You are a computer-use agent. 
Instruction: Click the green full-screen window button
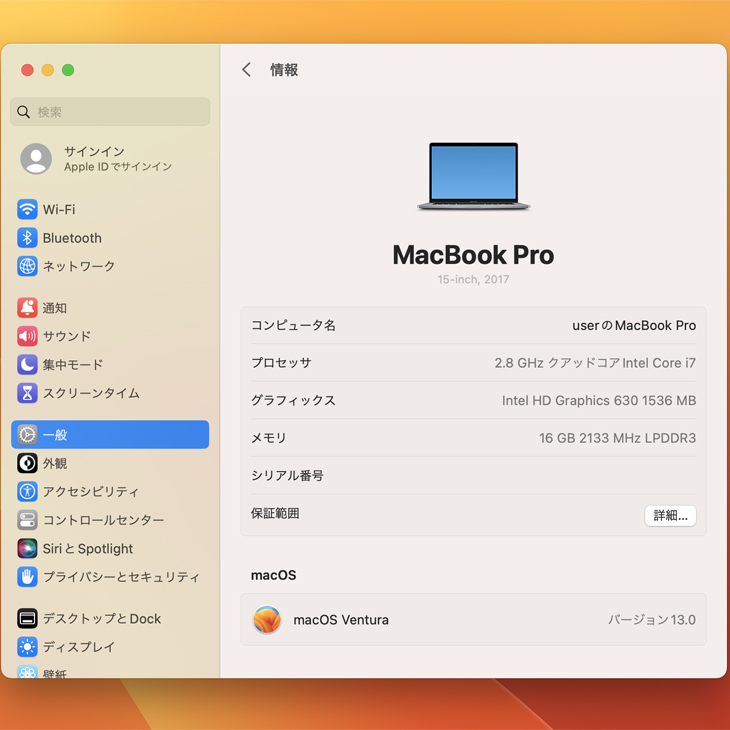point(68,70)
